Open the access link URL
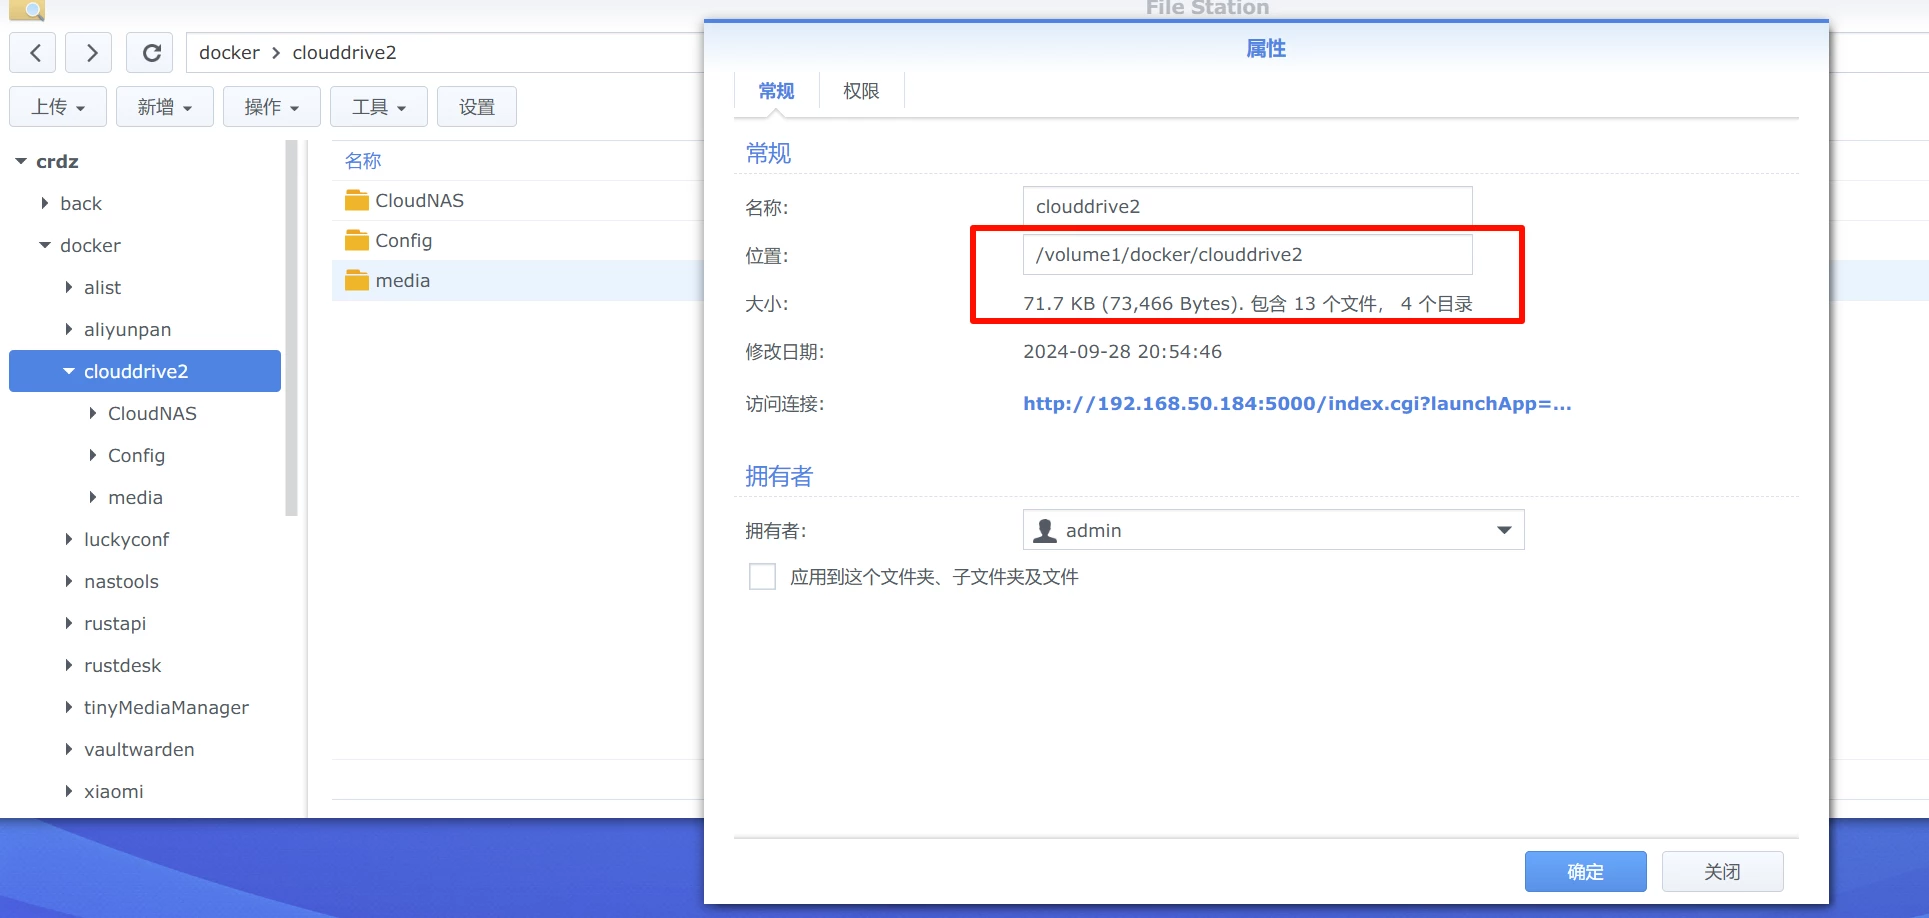The height and width of the screenshot is (918, 1929). [x=1297, y=404]
